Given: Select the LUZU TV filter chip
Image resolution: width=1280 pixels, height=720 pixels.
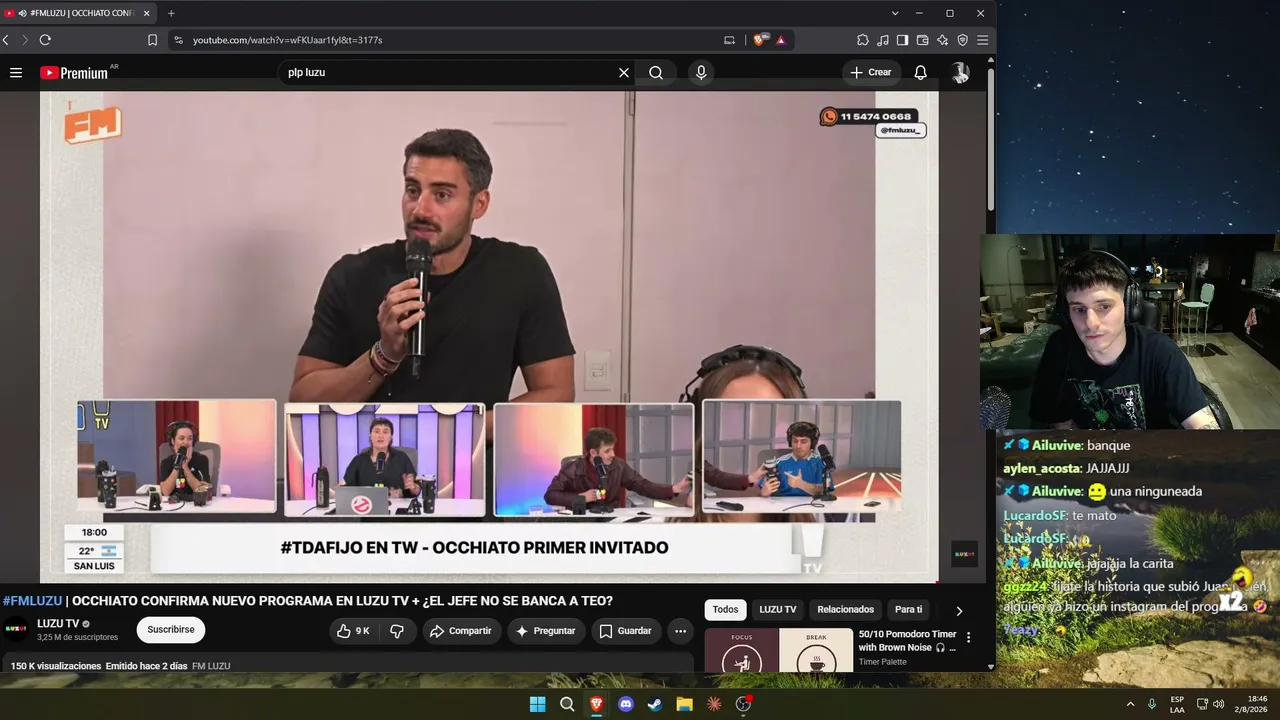Looking at the screenshot, I should (x=777, y=610).
